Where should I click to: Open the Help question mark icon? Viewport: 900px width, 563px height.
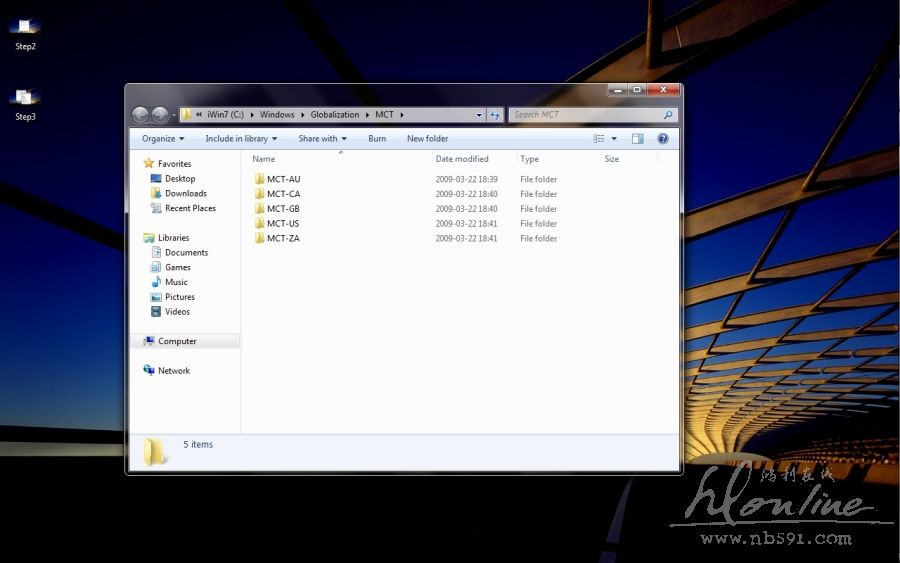coord(662,139)
